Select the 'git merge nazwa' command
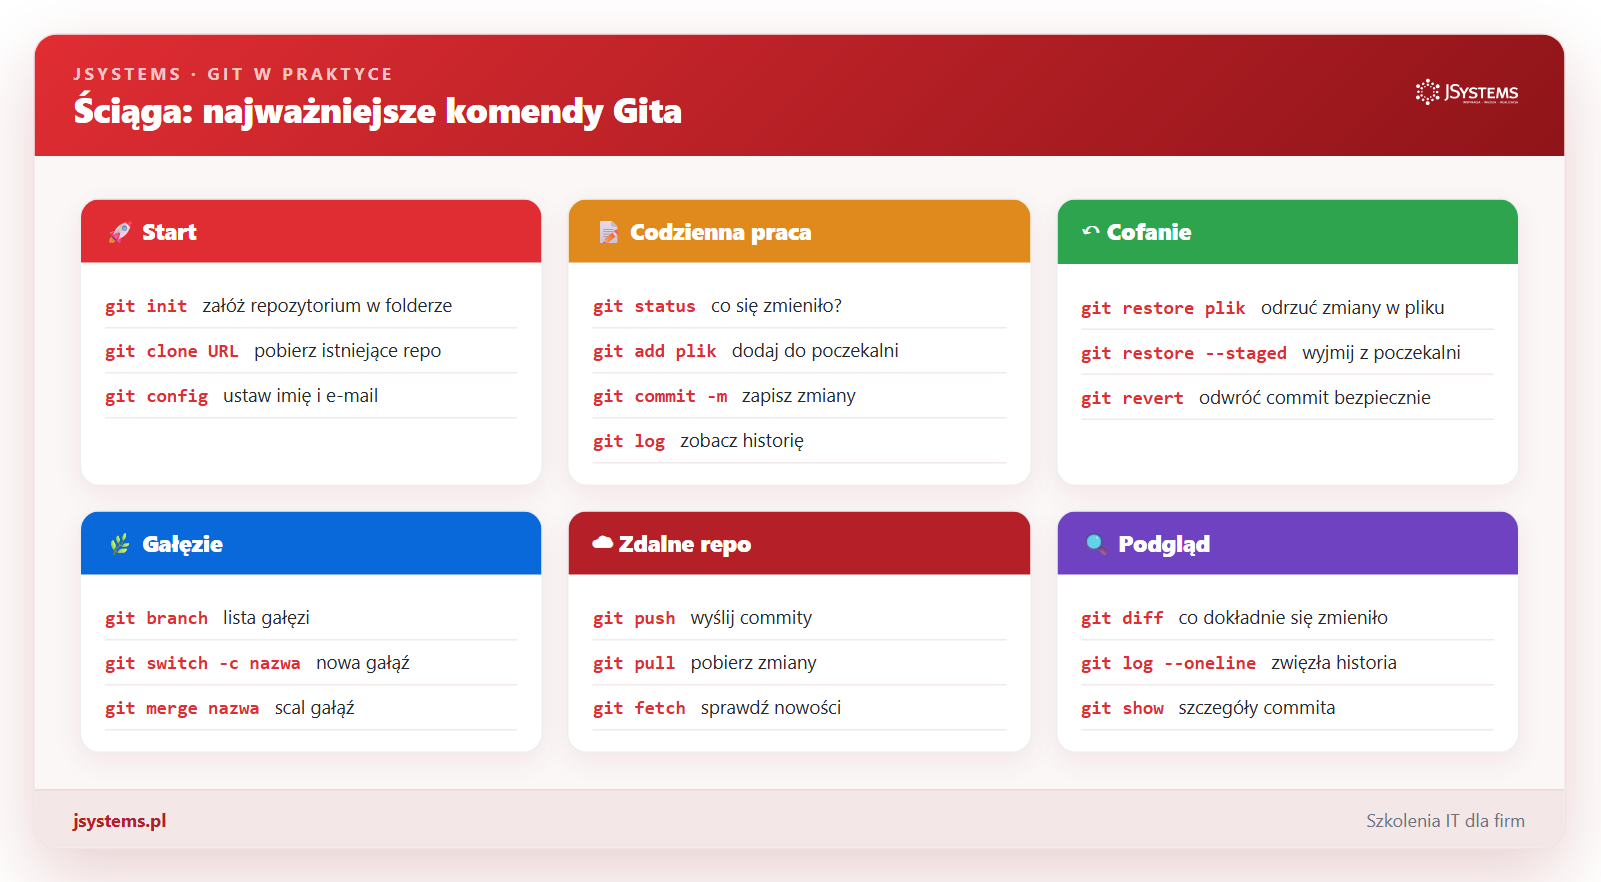1601x882 pixels. 182,708
